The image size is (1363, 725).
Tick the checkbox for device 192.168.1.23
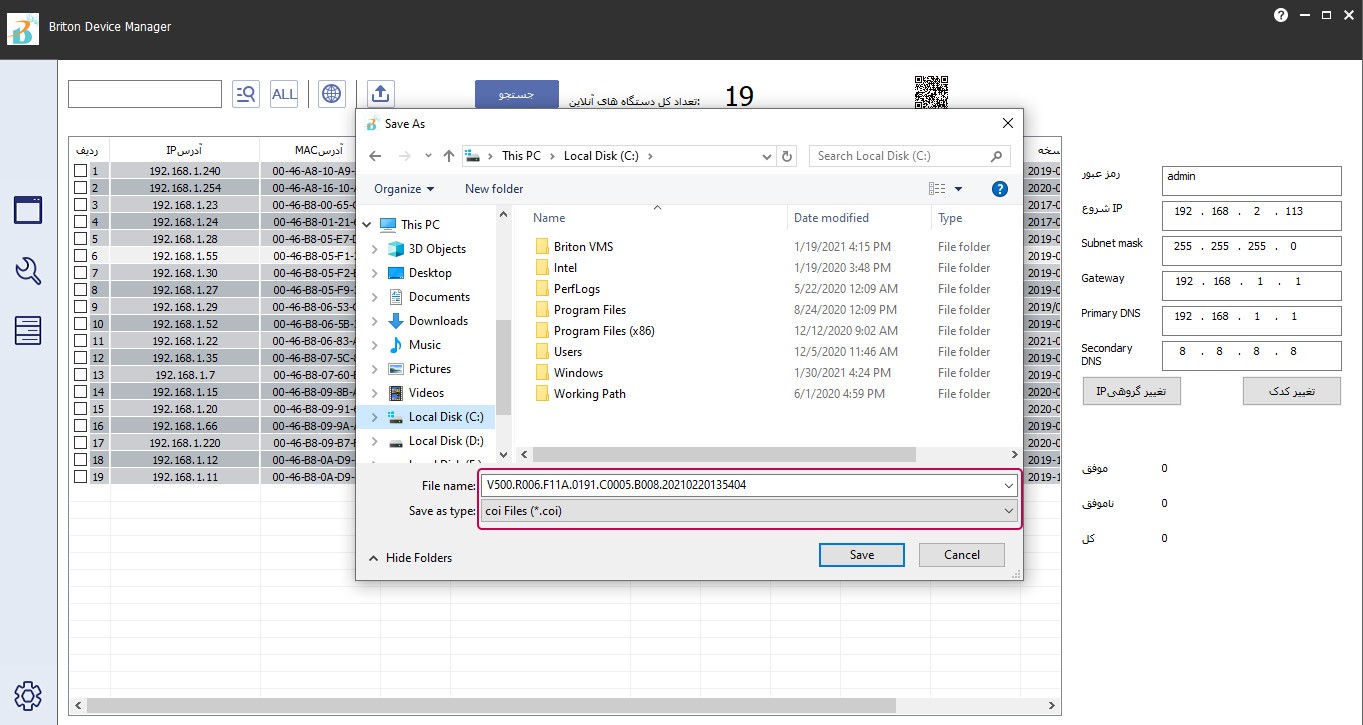coord(80,205)
